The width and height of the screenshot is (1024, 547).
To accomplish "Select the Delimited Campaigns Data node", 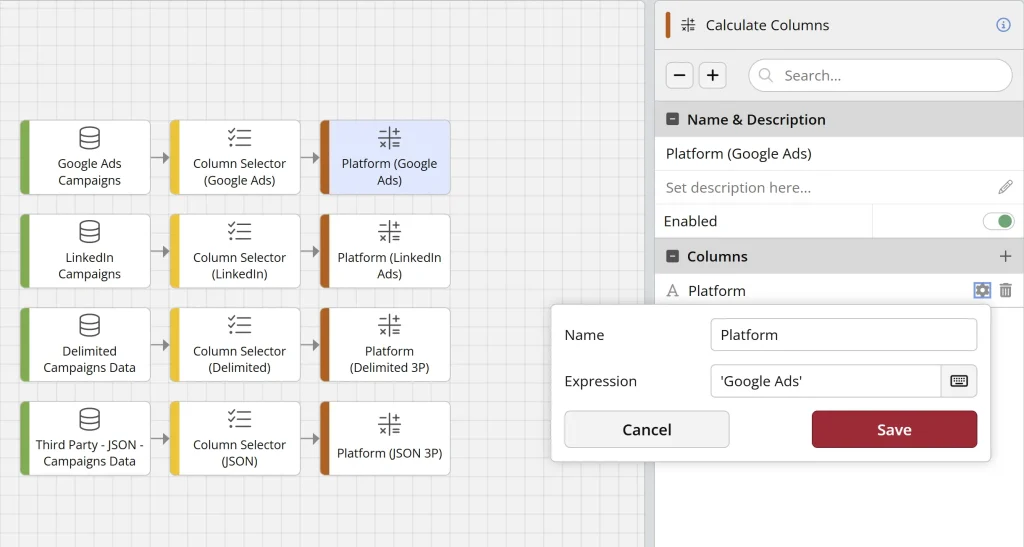I will (x=86, y=345).
